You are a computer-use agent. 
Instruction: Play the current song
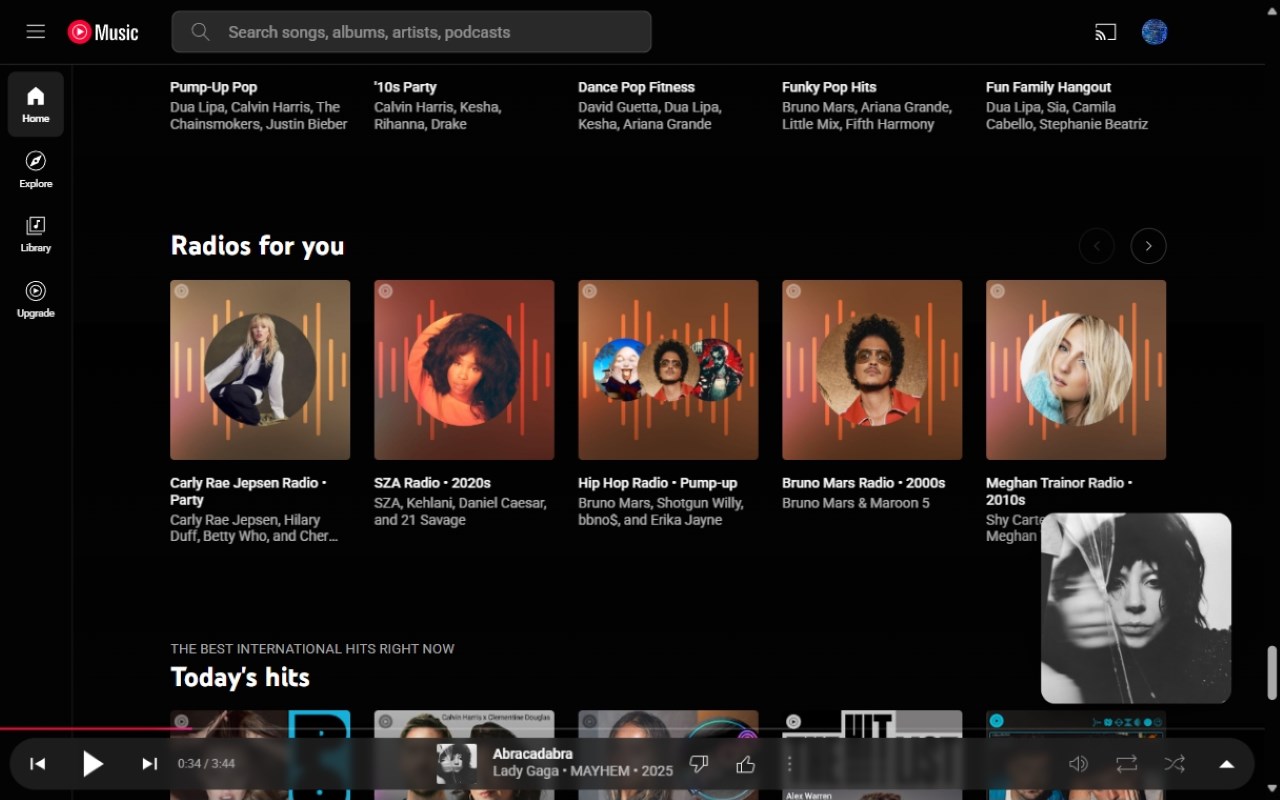click(92, 764)
